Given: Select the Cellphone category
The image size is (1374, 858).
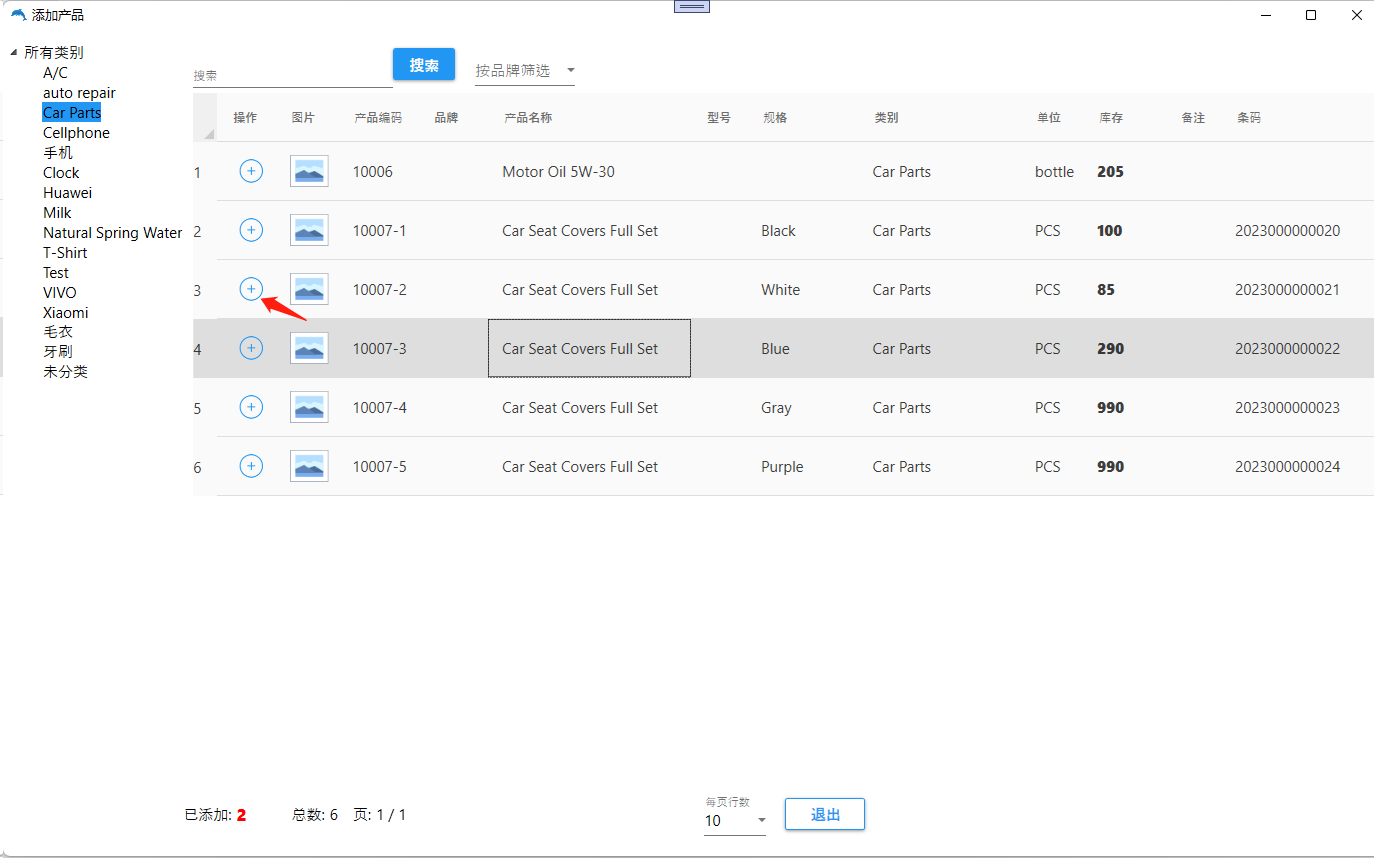Looking at the screenshot, I should click(76, 133).
